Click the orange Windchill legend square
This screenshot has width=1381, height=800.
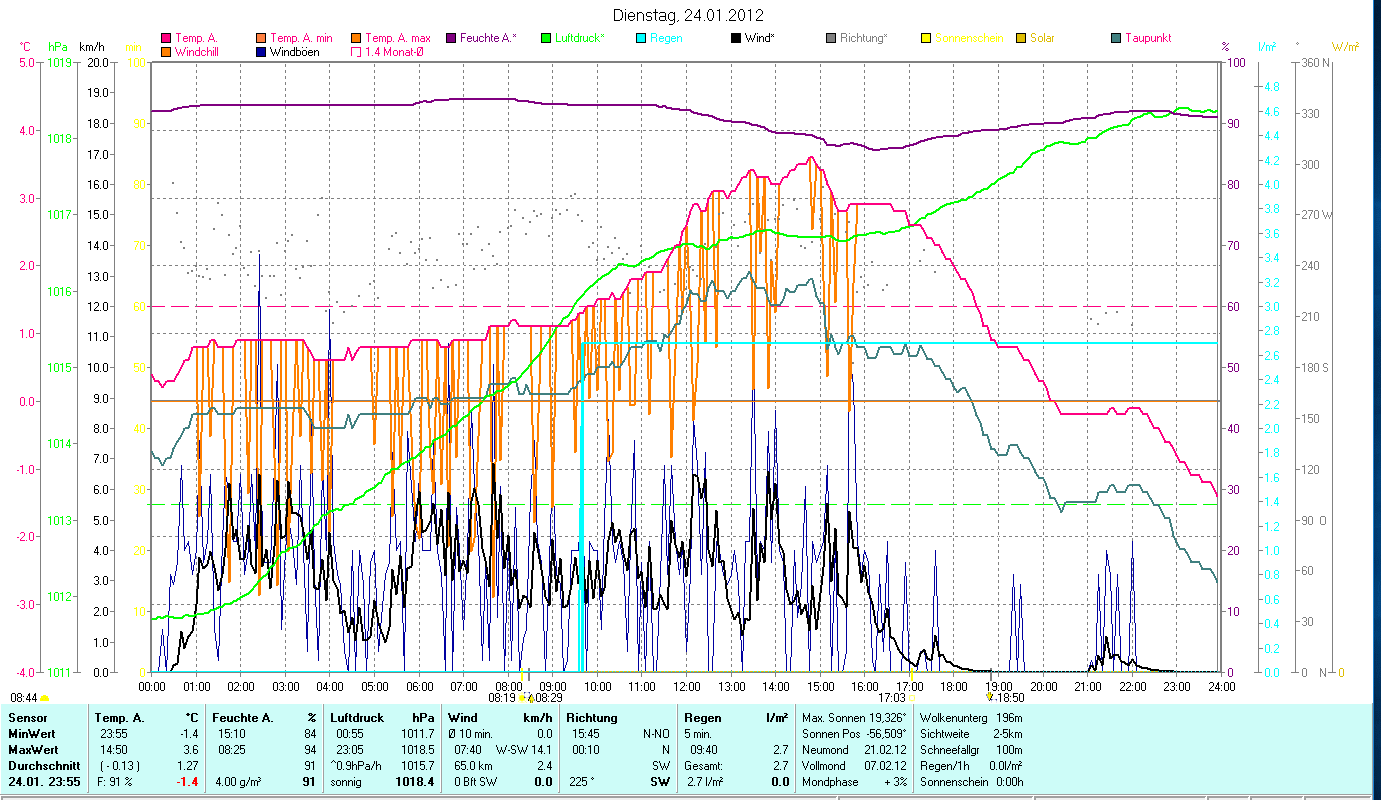(x=166, y=51)
